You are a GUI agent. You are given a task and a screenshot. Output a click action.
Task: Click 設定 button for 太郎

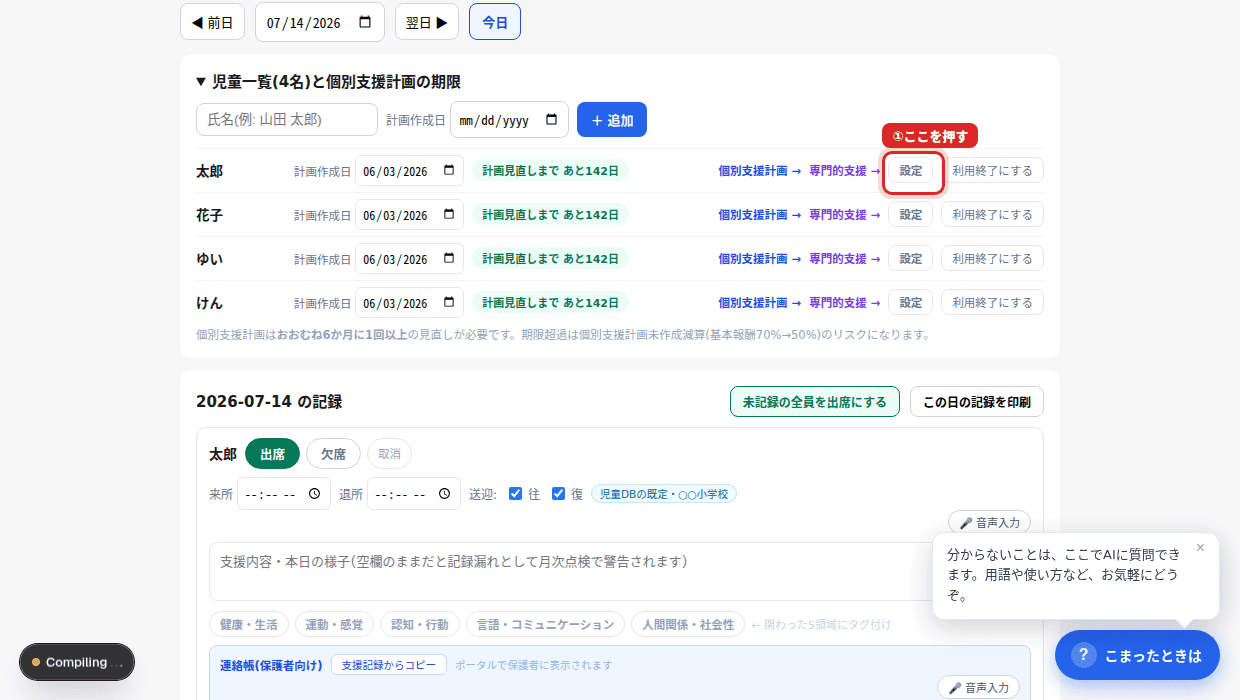click(911, 171)
